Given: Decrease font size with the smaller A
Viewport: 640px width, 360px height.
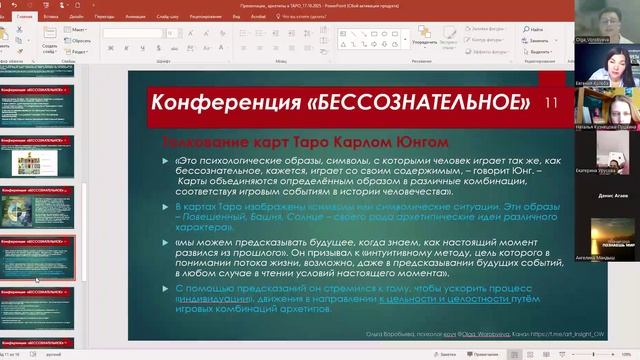Looking at the screenshot, I should (206, 33).
